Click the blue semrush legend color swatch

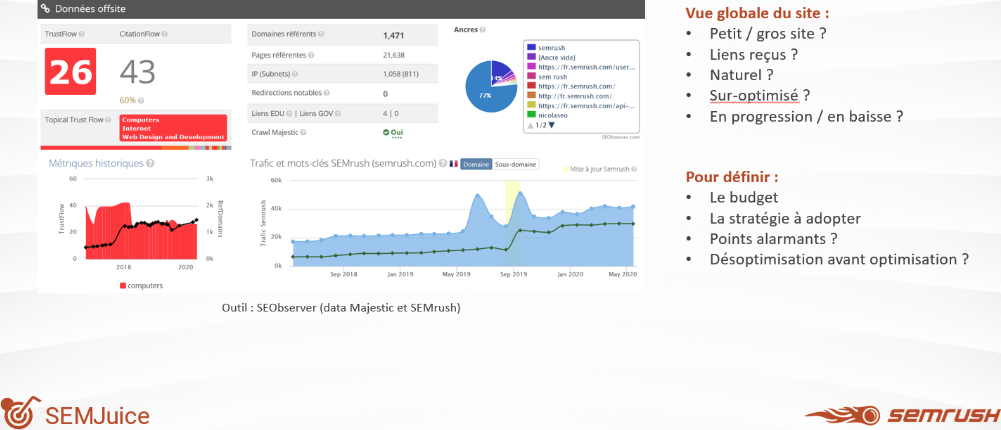tap(531, 47)
